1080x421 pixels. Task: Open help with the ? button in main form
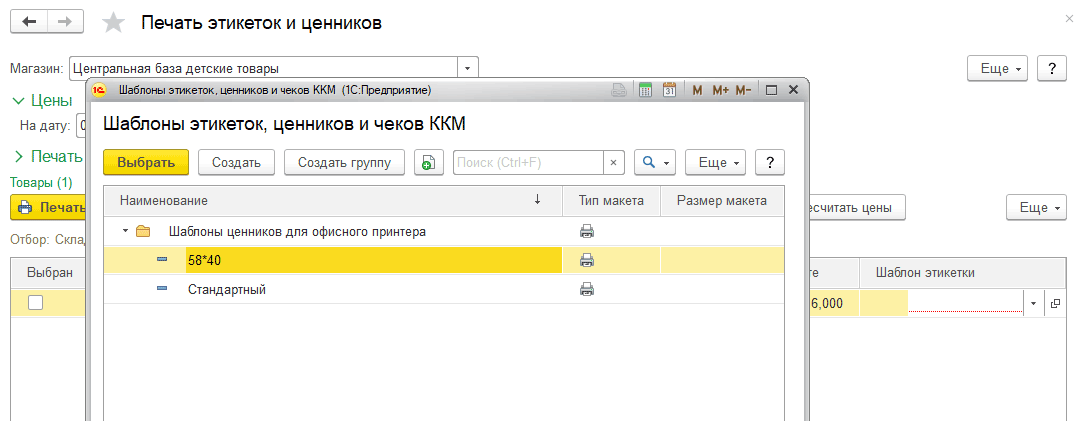[1052, 68]
